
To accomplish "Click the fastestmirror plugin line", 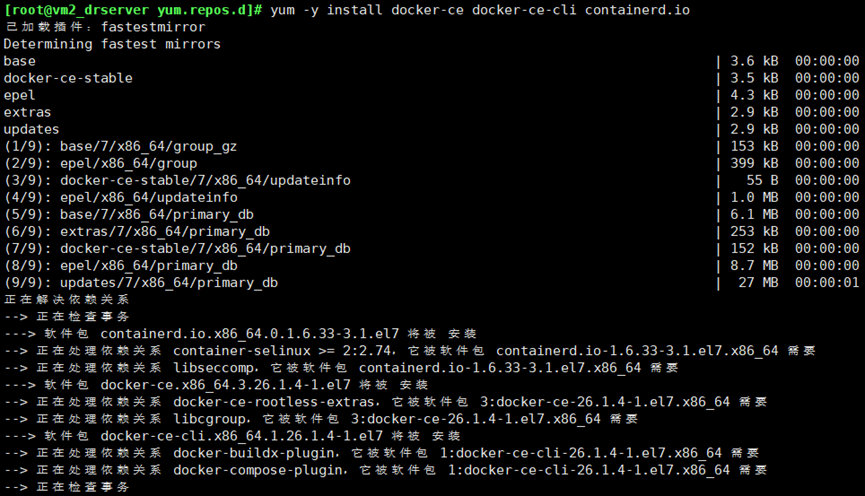I will point(105,27).
